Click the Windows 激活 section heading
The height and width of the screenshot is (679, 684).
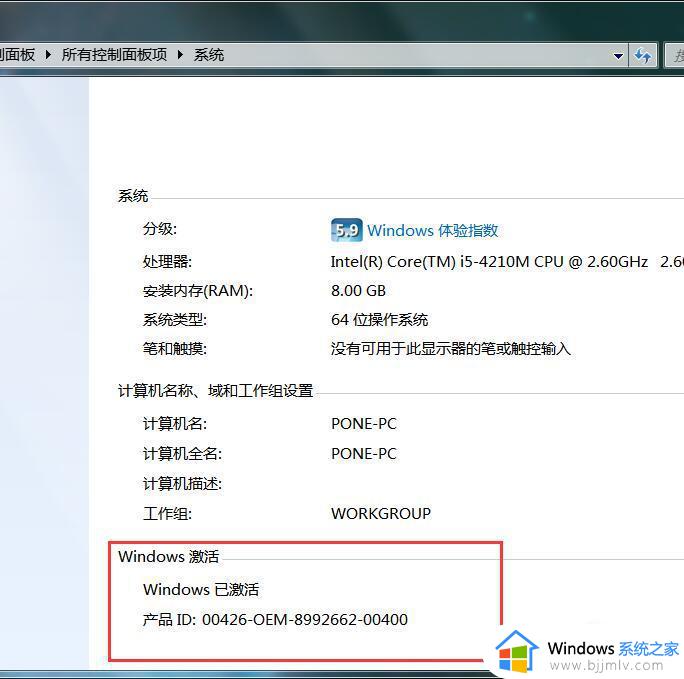[x=168, y=556]
